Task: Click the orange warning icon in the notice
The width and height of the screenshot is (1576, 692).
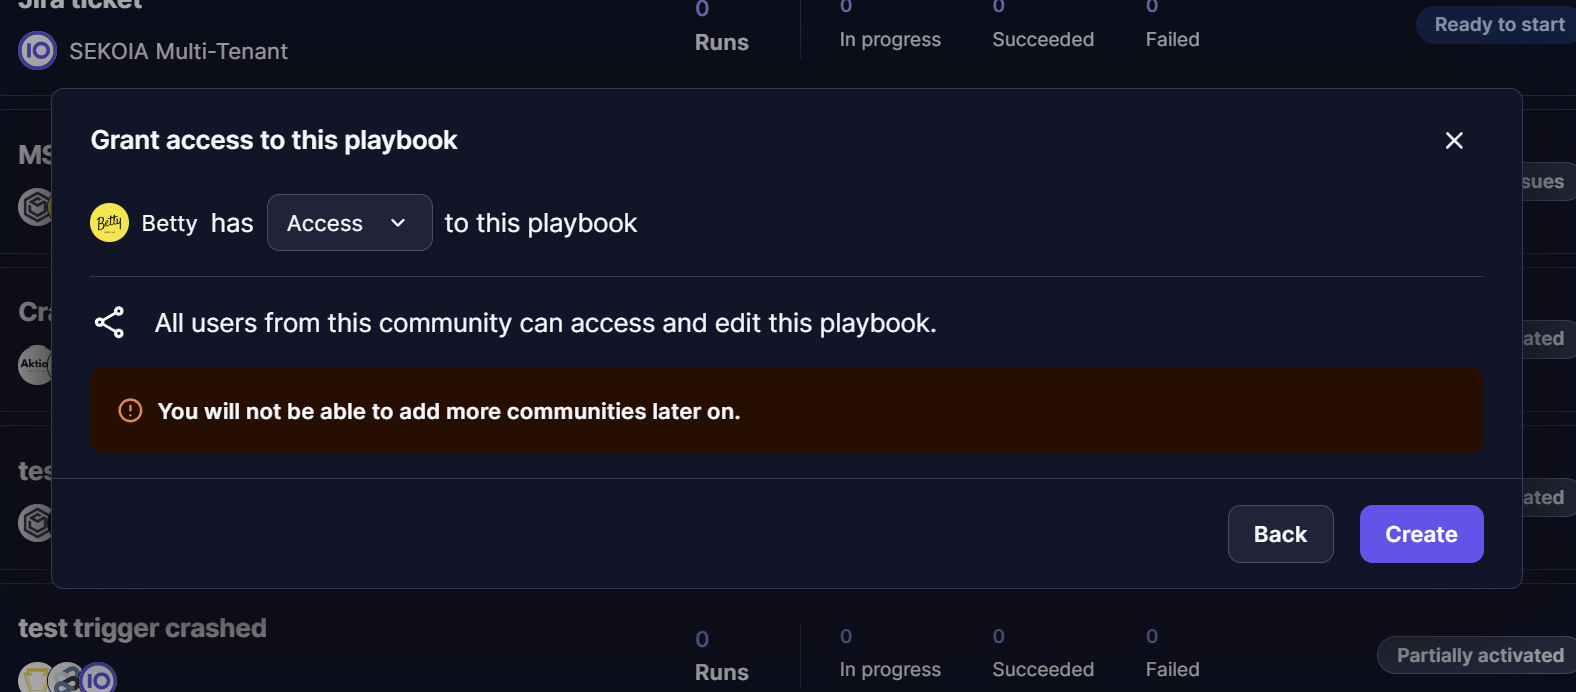Action: [129, 410]
